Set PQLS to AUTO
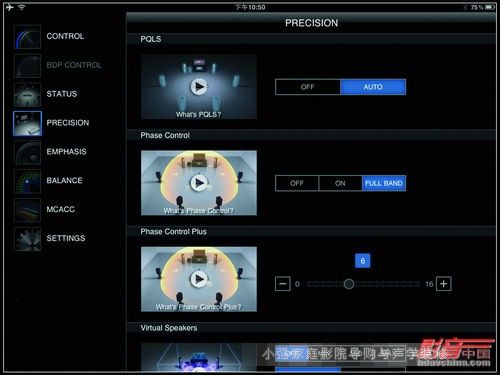The image size is (500, 375). point(373,87)
